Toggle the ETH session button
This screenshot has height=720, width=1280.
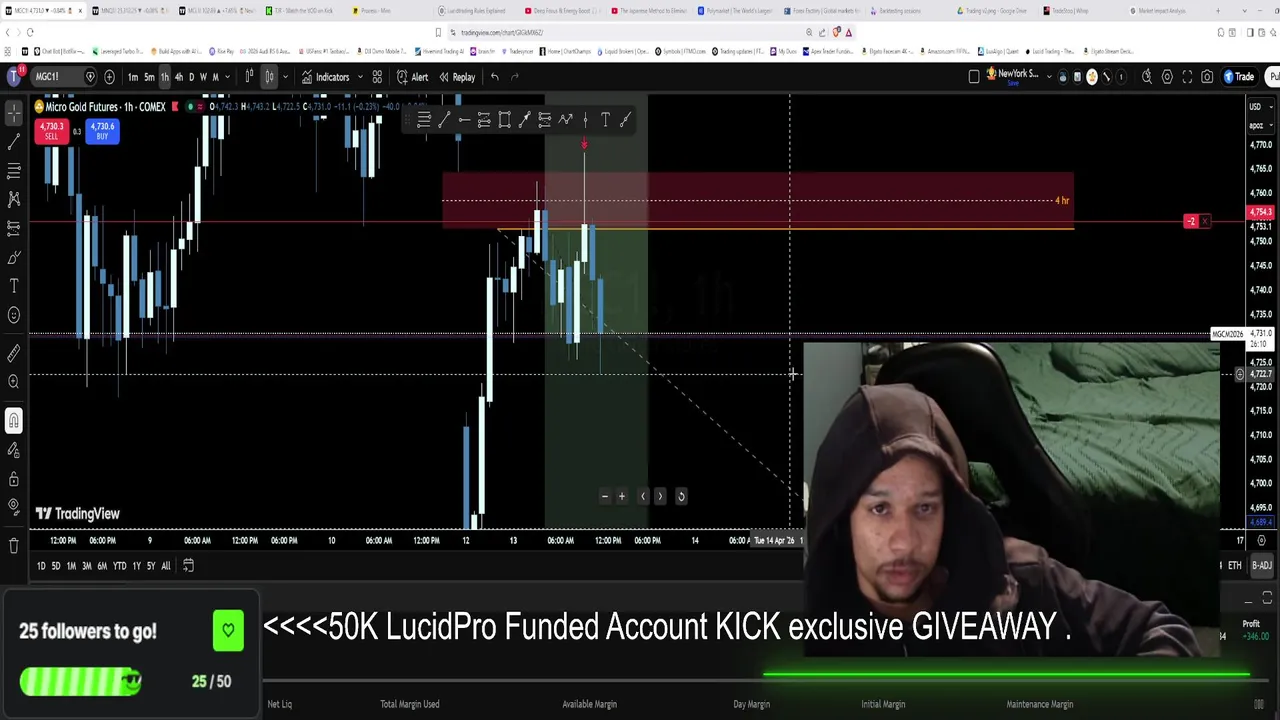[x=1234, y=566]
